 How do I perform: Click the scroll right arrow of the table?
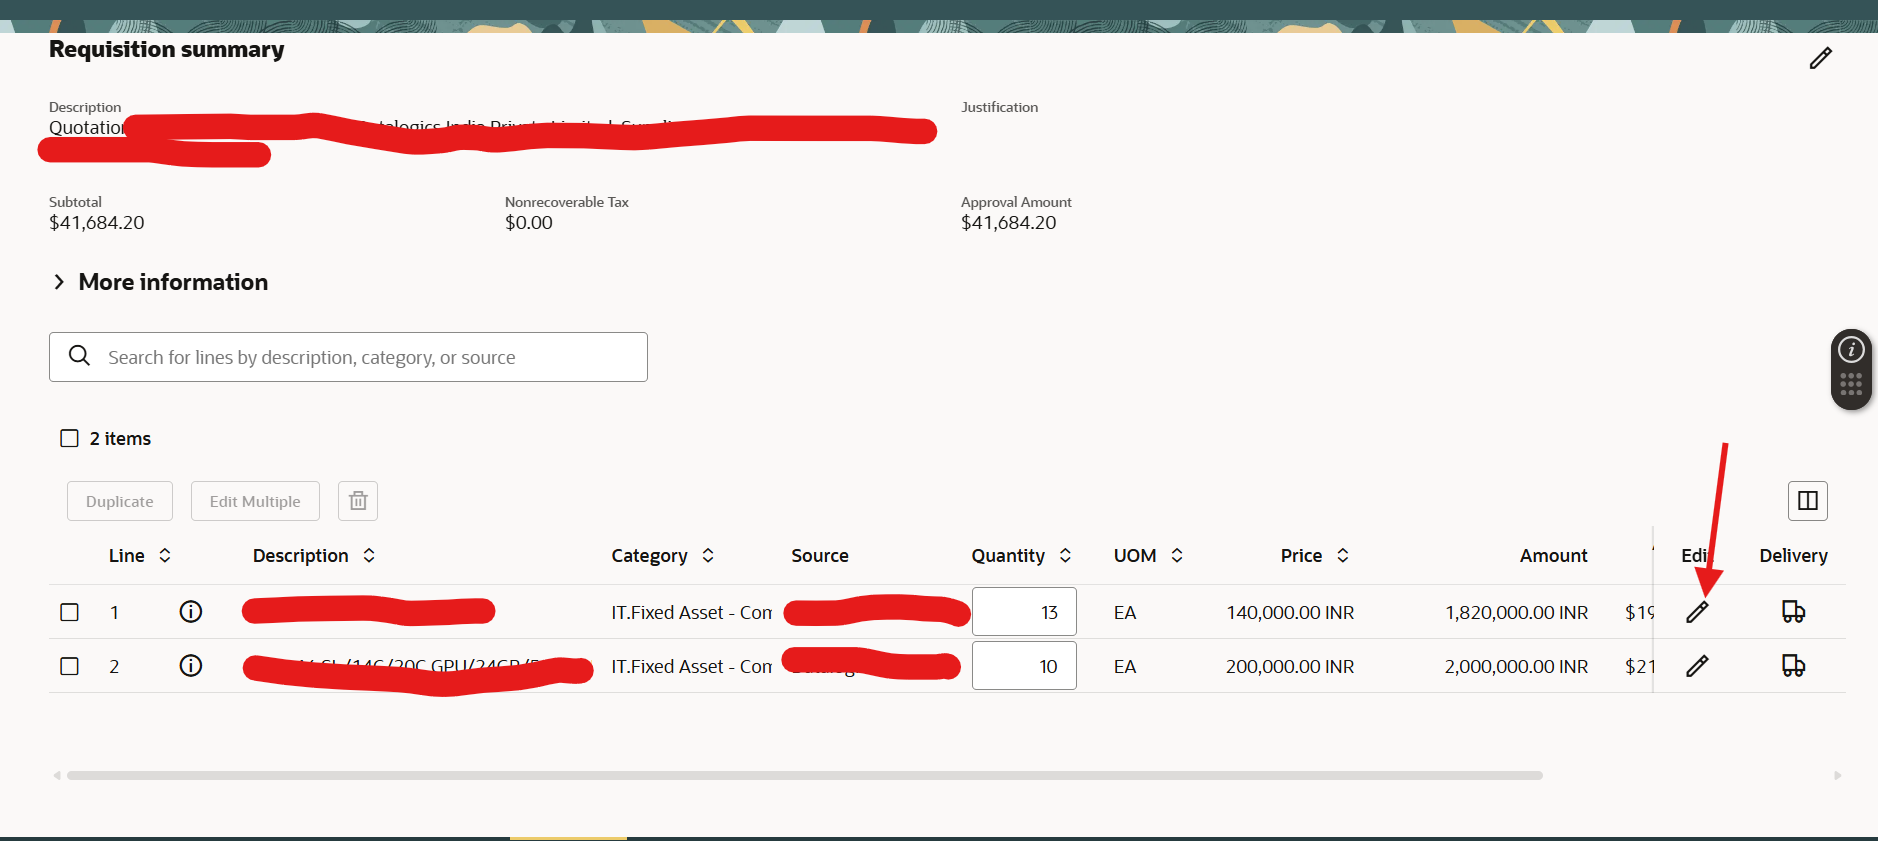(1837, 775)
